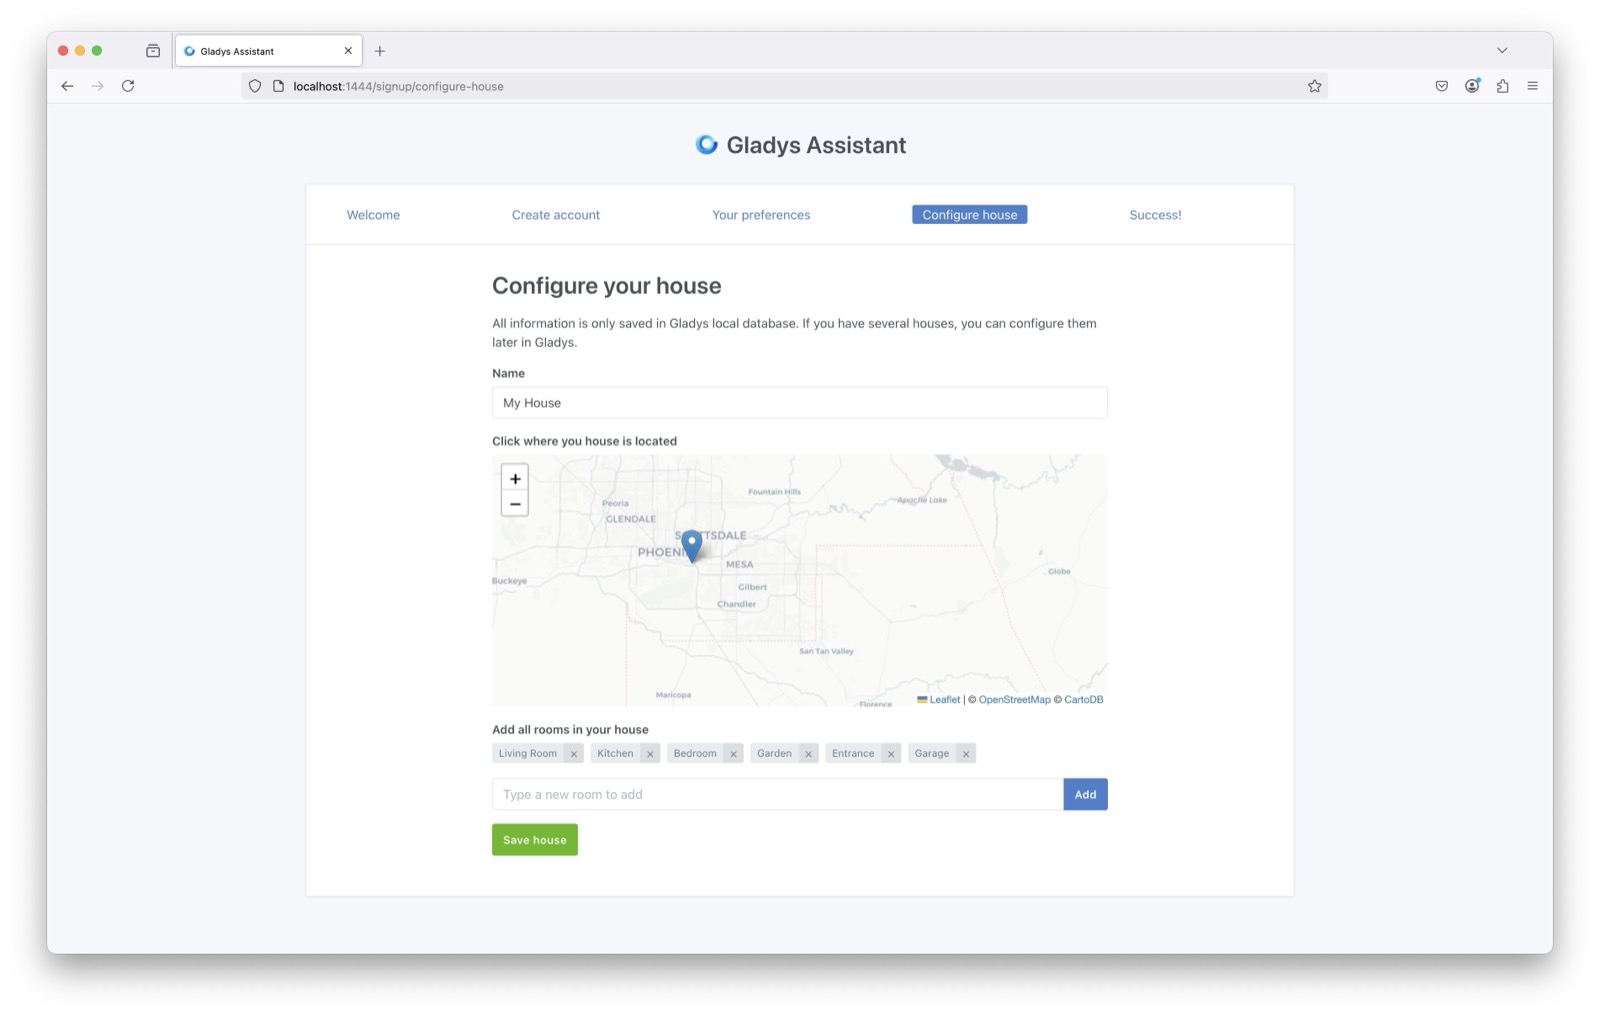The image size is (1600, 1016).
Task: Click the browser reload icon
Action: pos(127,86)
